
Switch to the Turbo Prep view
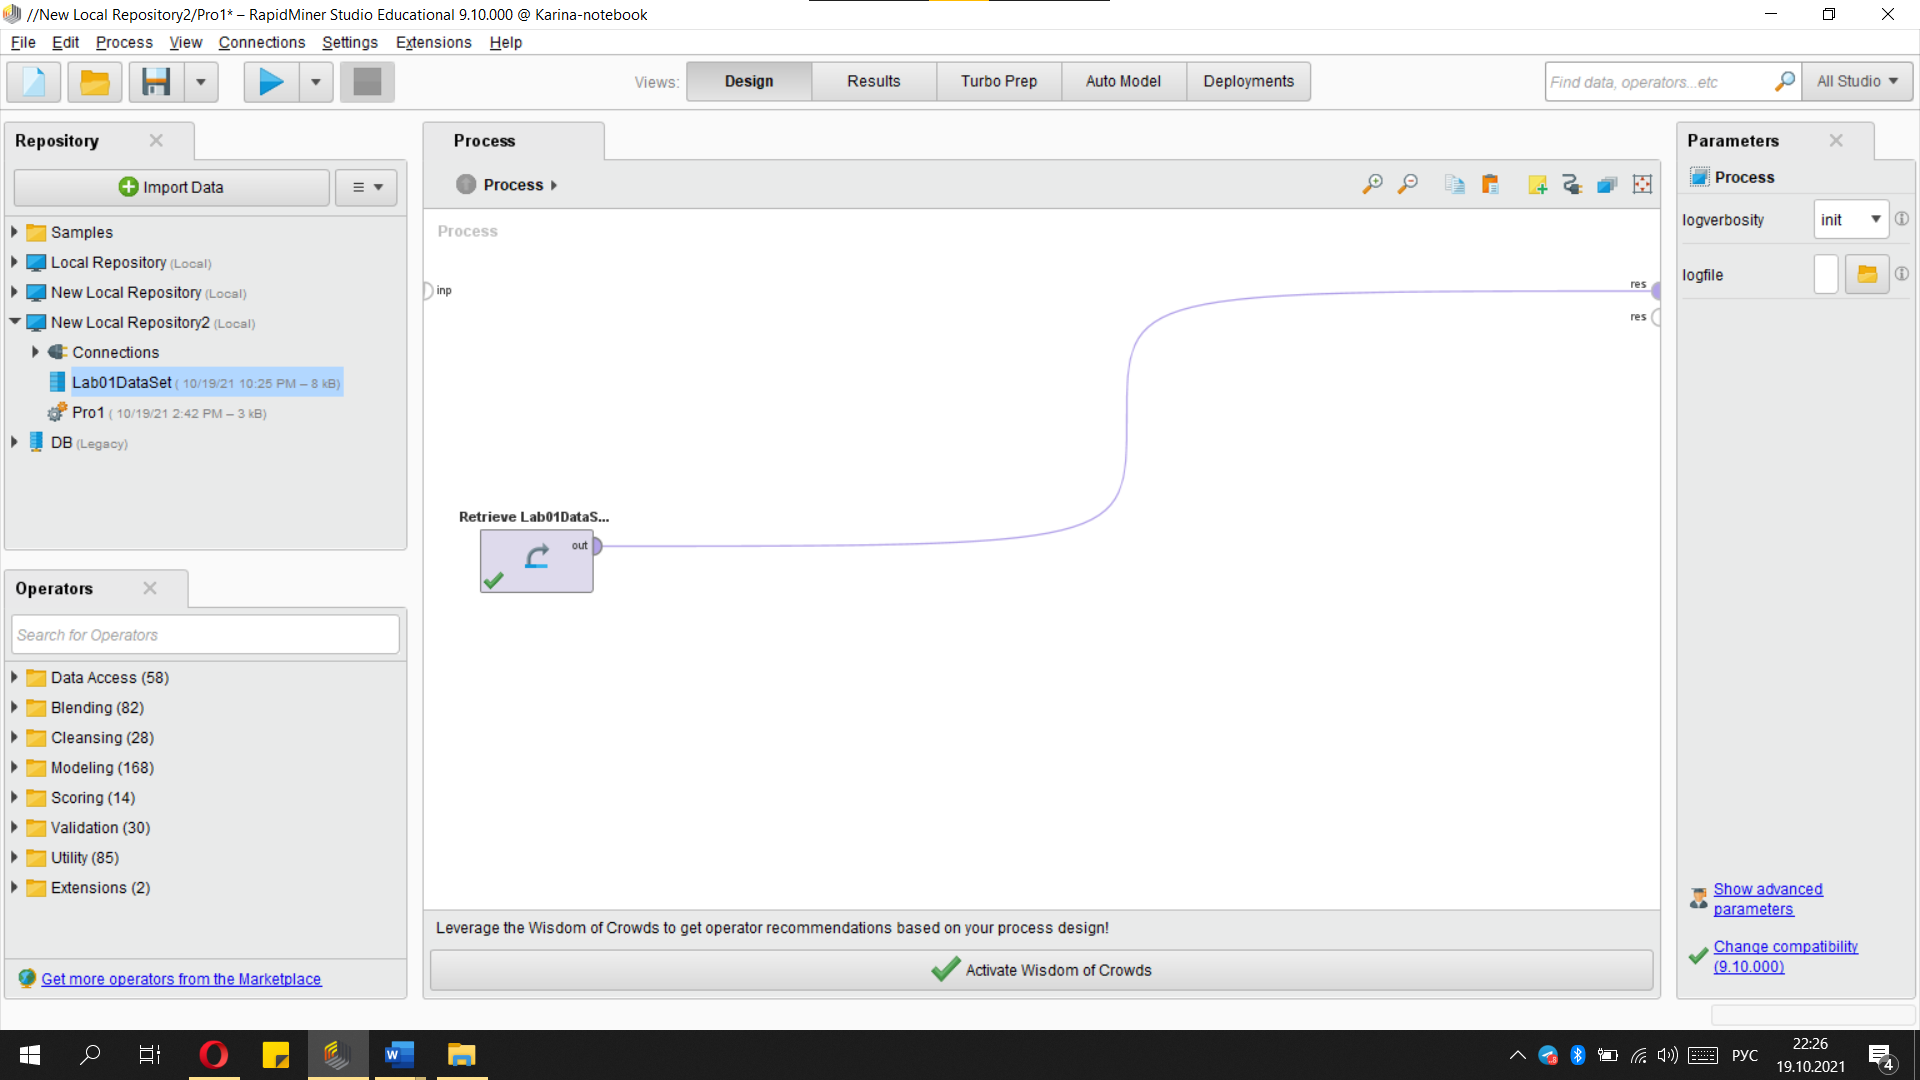click(x=999, y=81)
